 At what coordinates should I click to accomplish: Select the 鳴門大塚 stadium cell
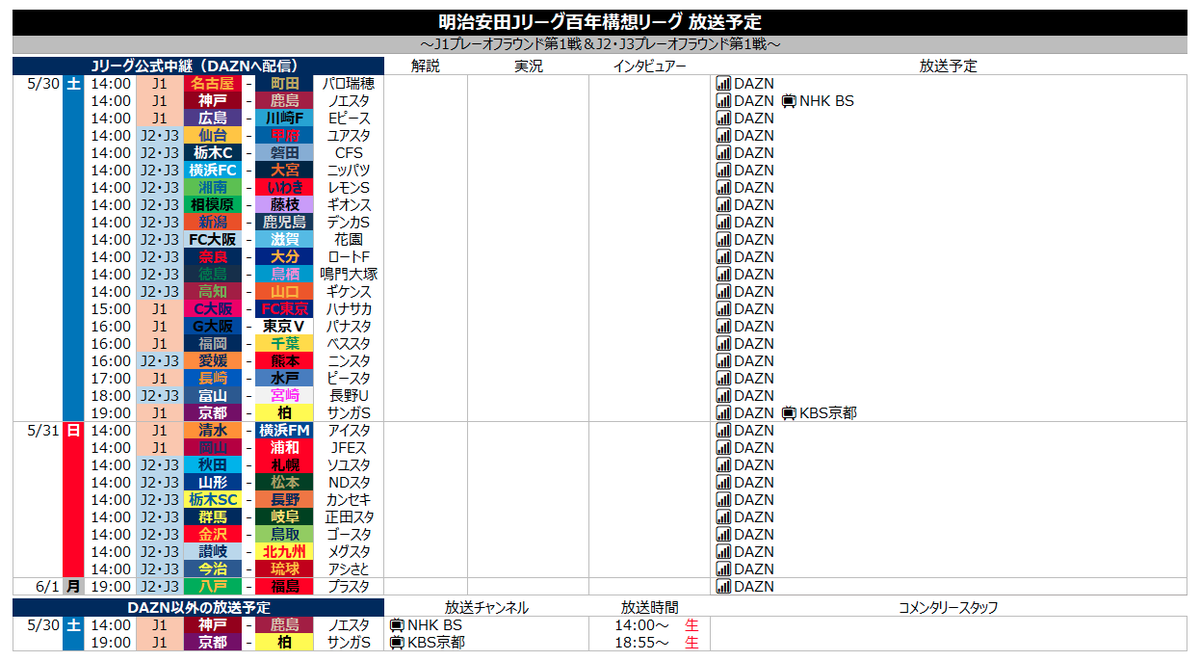point(349,274)
